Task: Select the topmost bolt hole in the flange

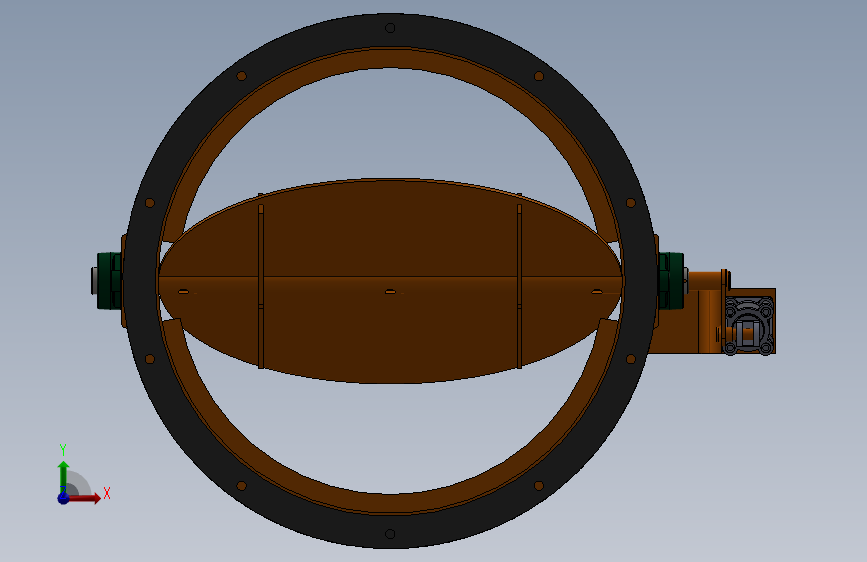Action: [390, 28]
